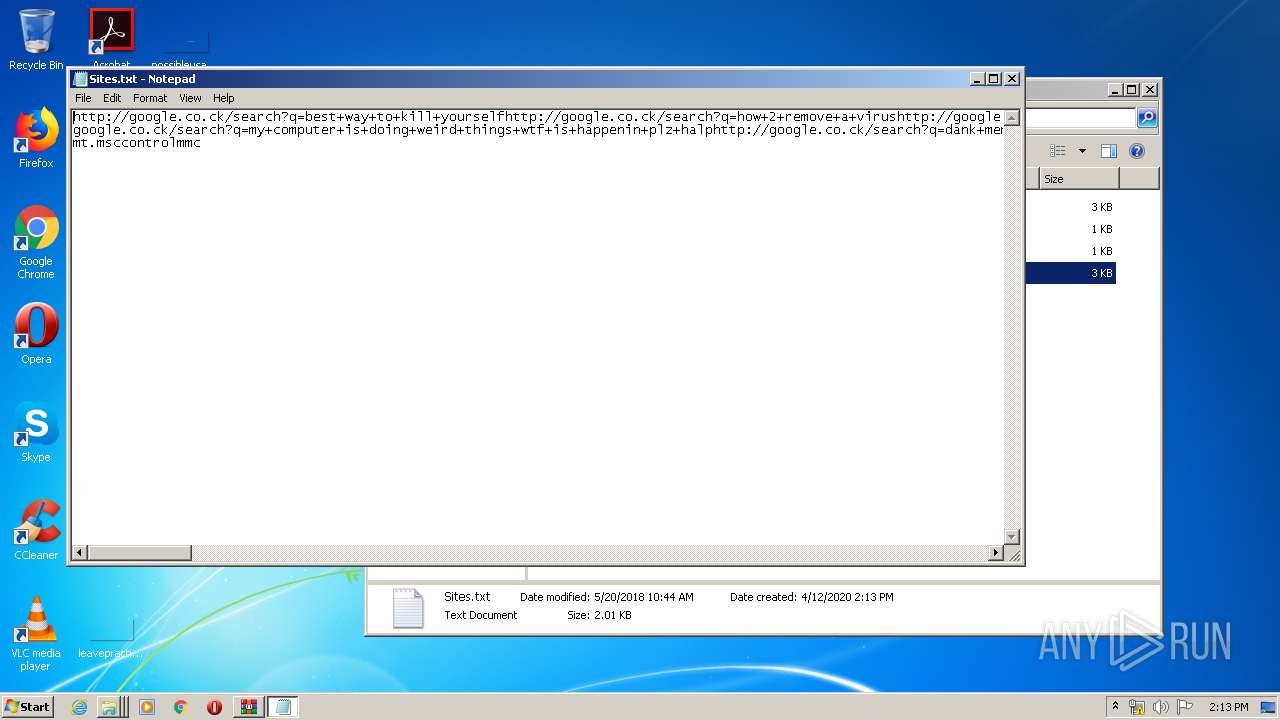
Task: Open the Notepad View menu
Action: pos(190,98)
